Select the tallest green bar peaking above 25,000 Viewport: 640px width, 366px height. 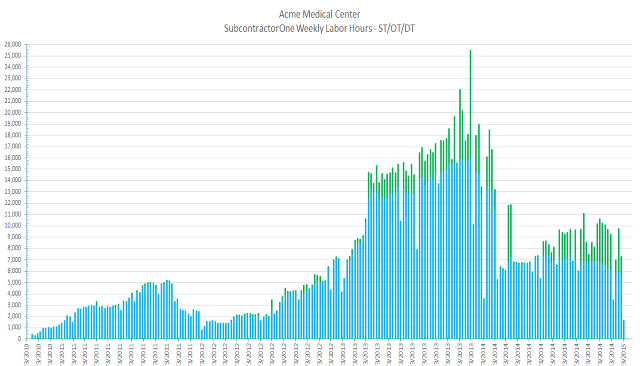tap(470, 104)
